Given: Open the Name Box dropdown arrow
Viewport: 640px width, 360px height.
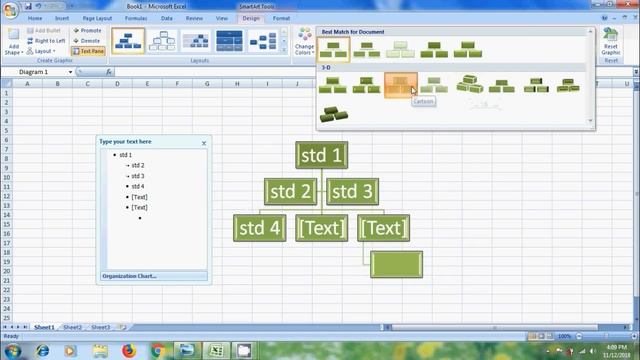Looking at the screenshot, I should [70, 72].
